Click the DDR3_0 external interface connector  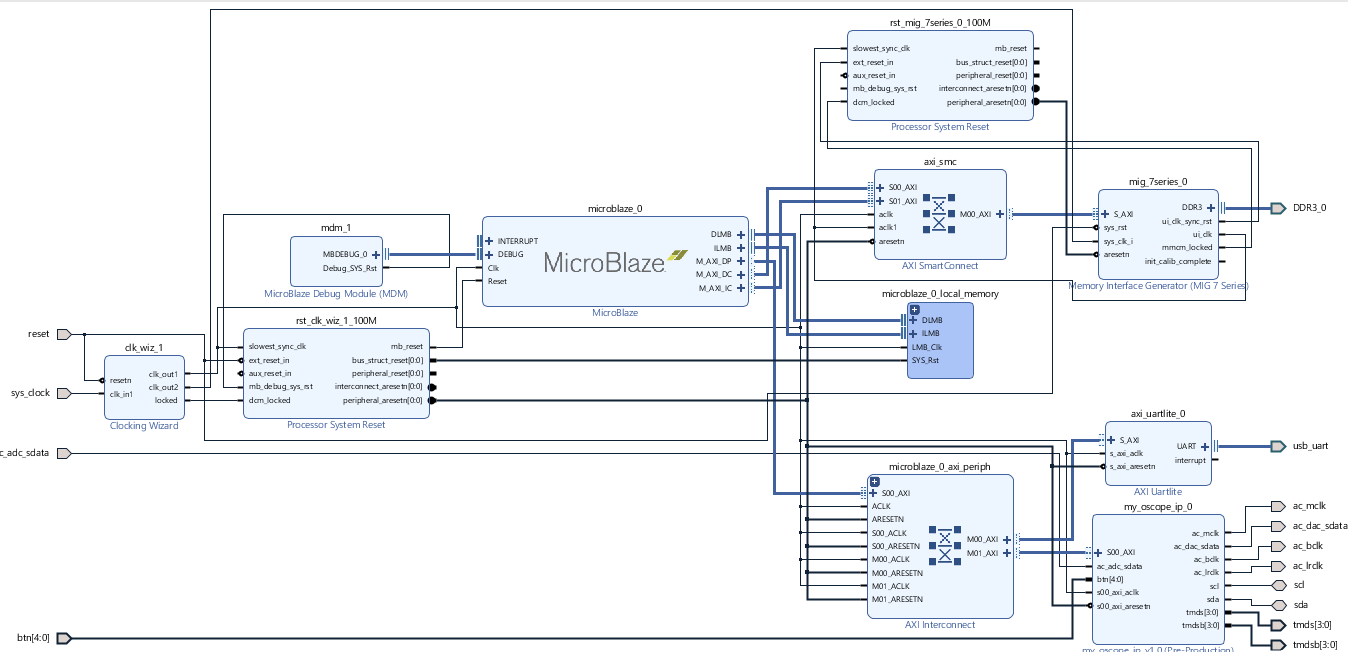tap(1278, 208)
